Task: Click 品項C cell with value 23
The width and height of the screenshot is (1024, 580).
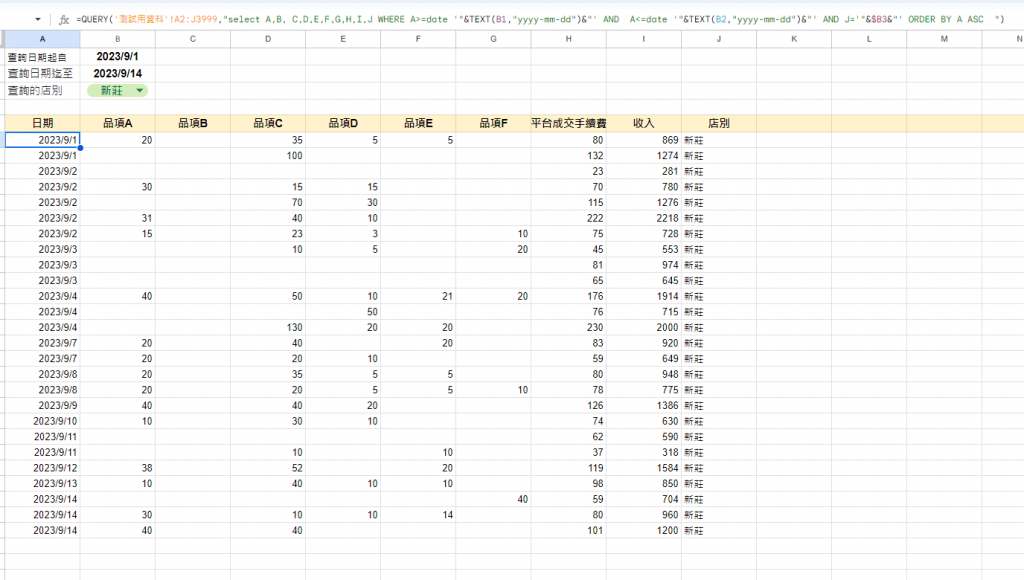Action: pyautogui.click(x=268, y=234)
